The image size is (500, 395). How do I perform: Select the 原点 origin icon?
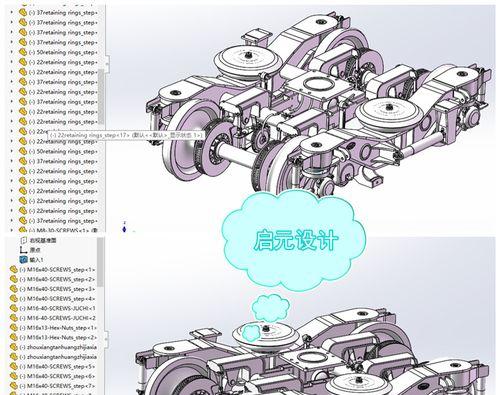click(23, 250)
